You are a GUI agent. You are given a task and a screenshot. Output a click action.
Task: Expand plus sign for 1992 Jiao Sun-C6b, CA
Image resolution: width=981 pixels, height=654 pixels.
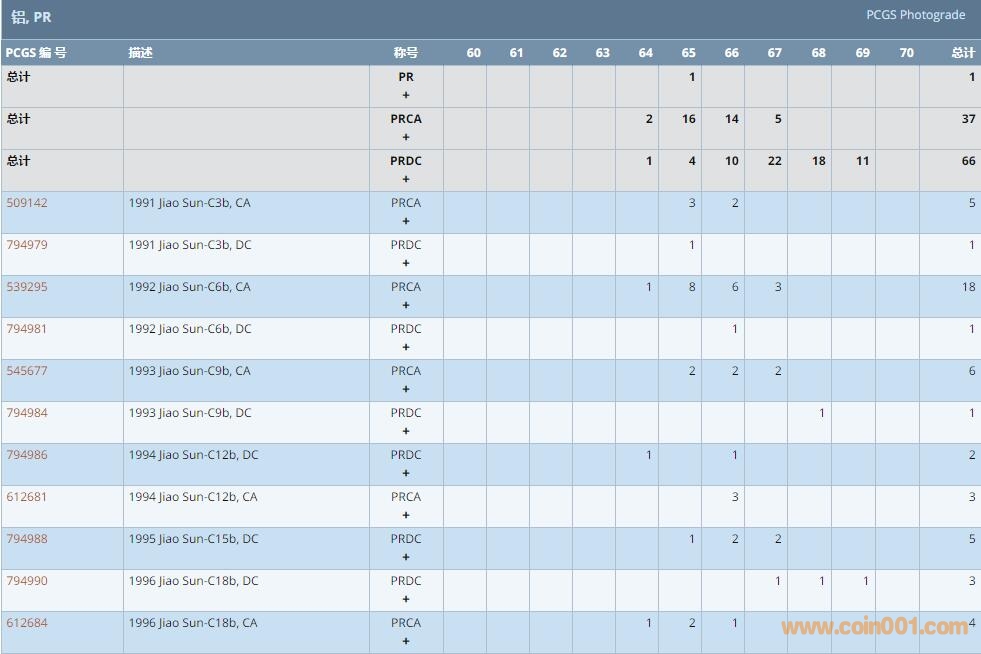coord(406,305)
